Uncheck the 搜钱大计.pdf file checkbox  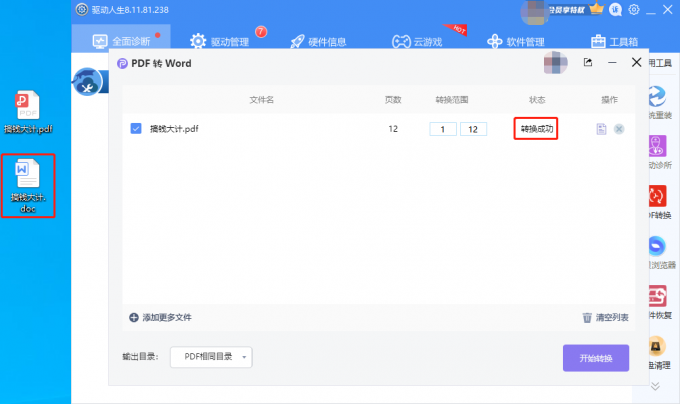tap(136, 128)
